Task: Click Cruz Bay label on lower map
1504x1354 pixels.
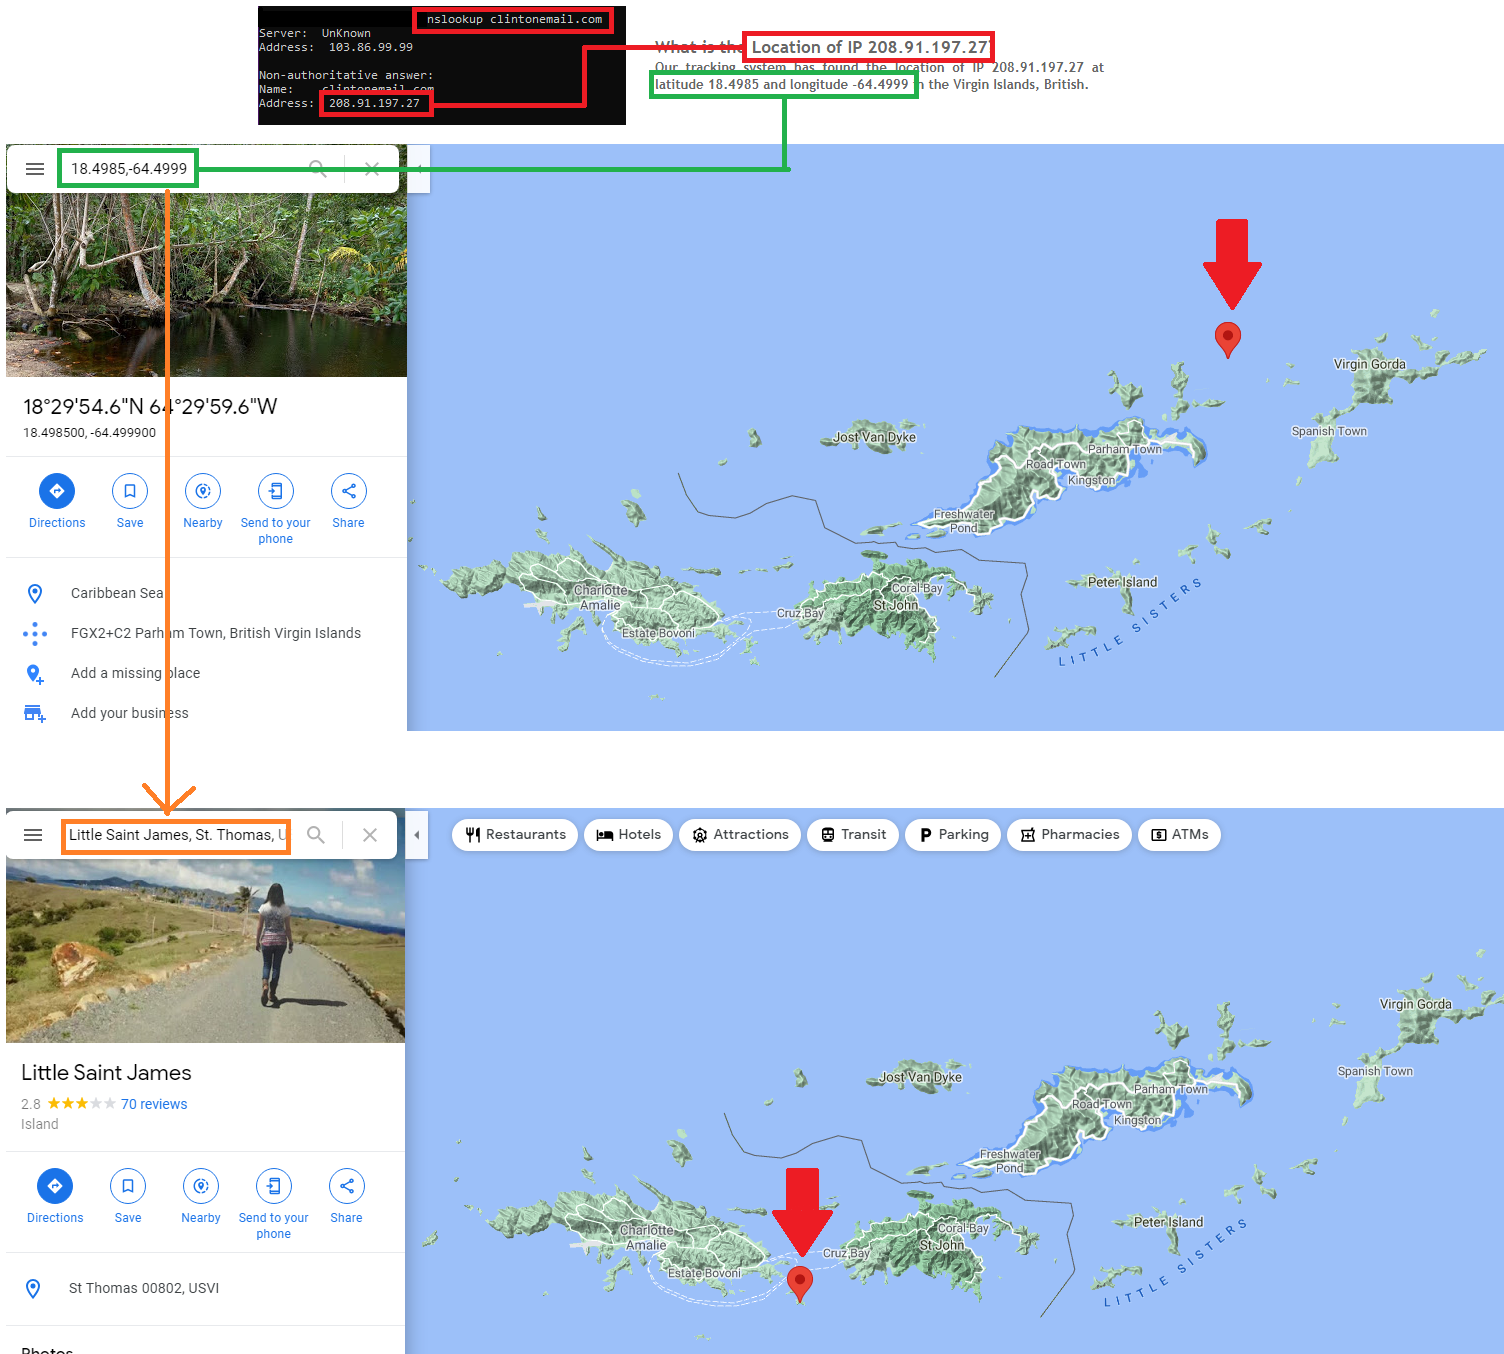Action: coord(846,1253)
